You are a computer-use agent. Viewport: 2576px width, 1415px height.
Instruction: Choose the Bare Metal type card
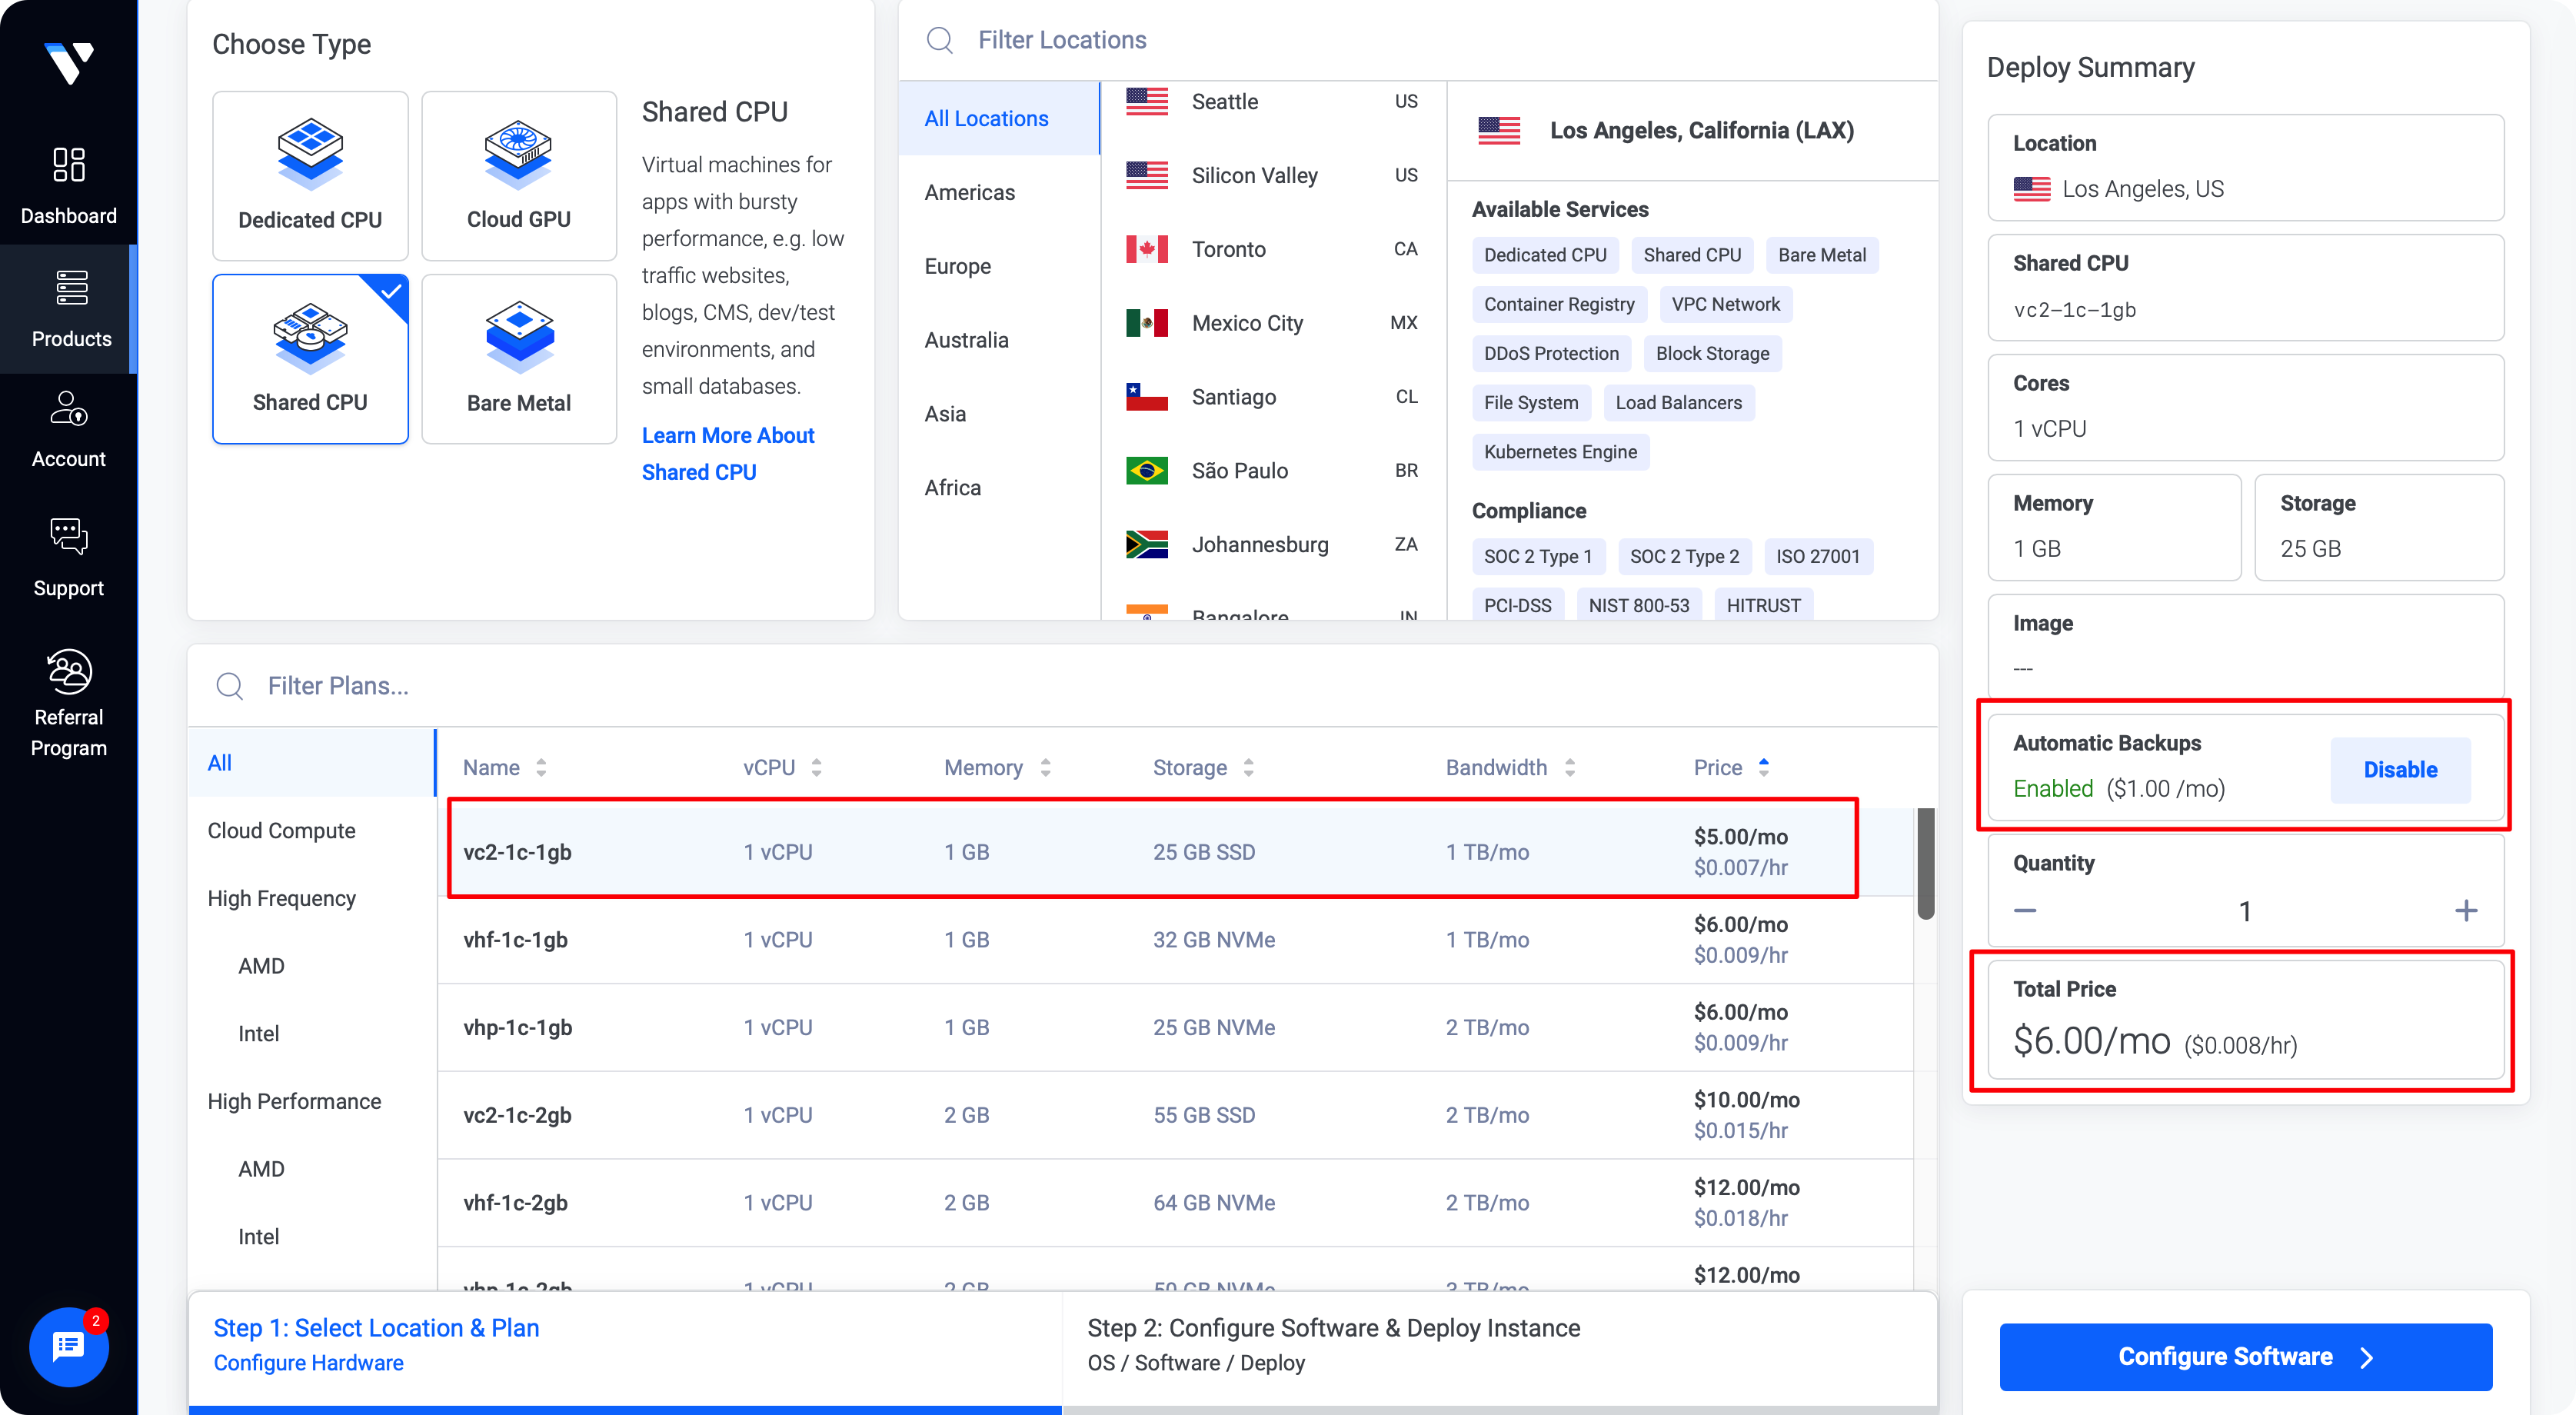point(518,359)
